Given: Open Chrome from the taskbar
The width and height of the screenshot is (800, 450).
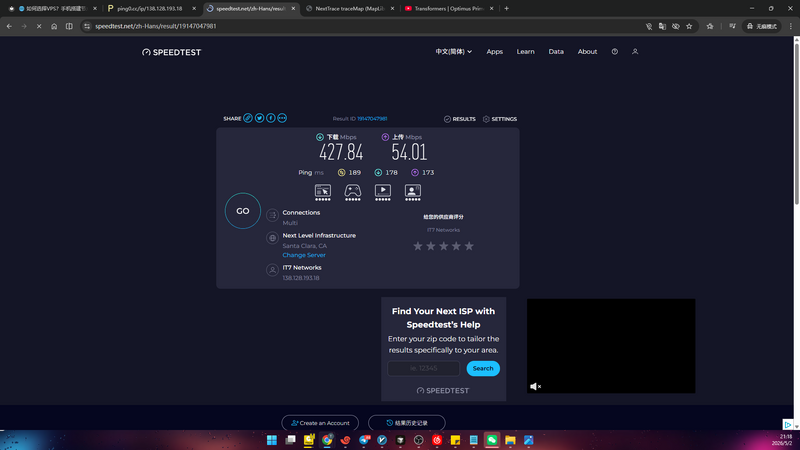Looking at the screenshot, I should tap(327, 440).
